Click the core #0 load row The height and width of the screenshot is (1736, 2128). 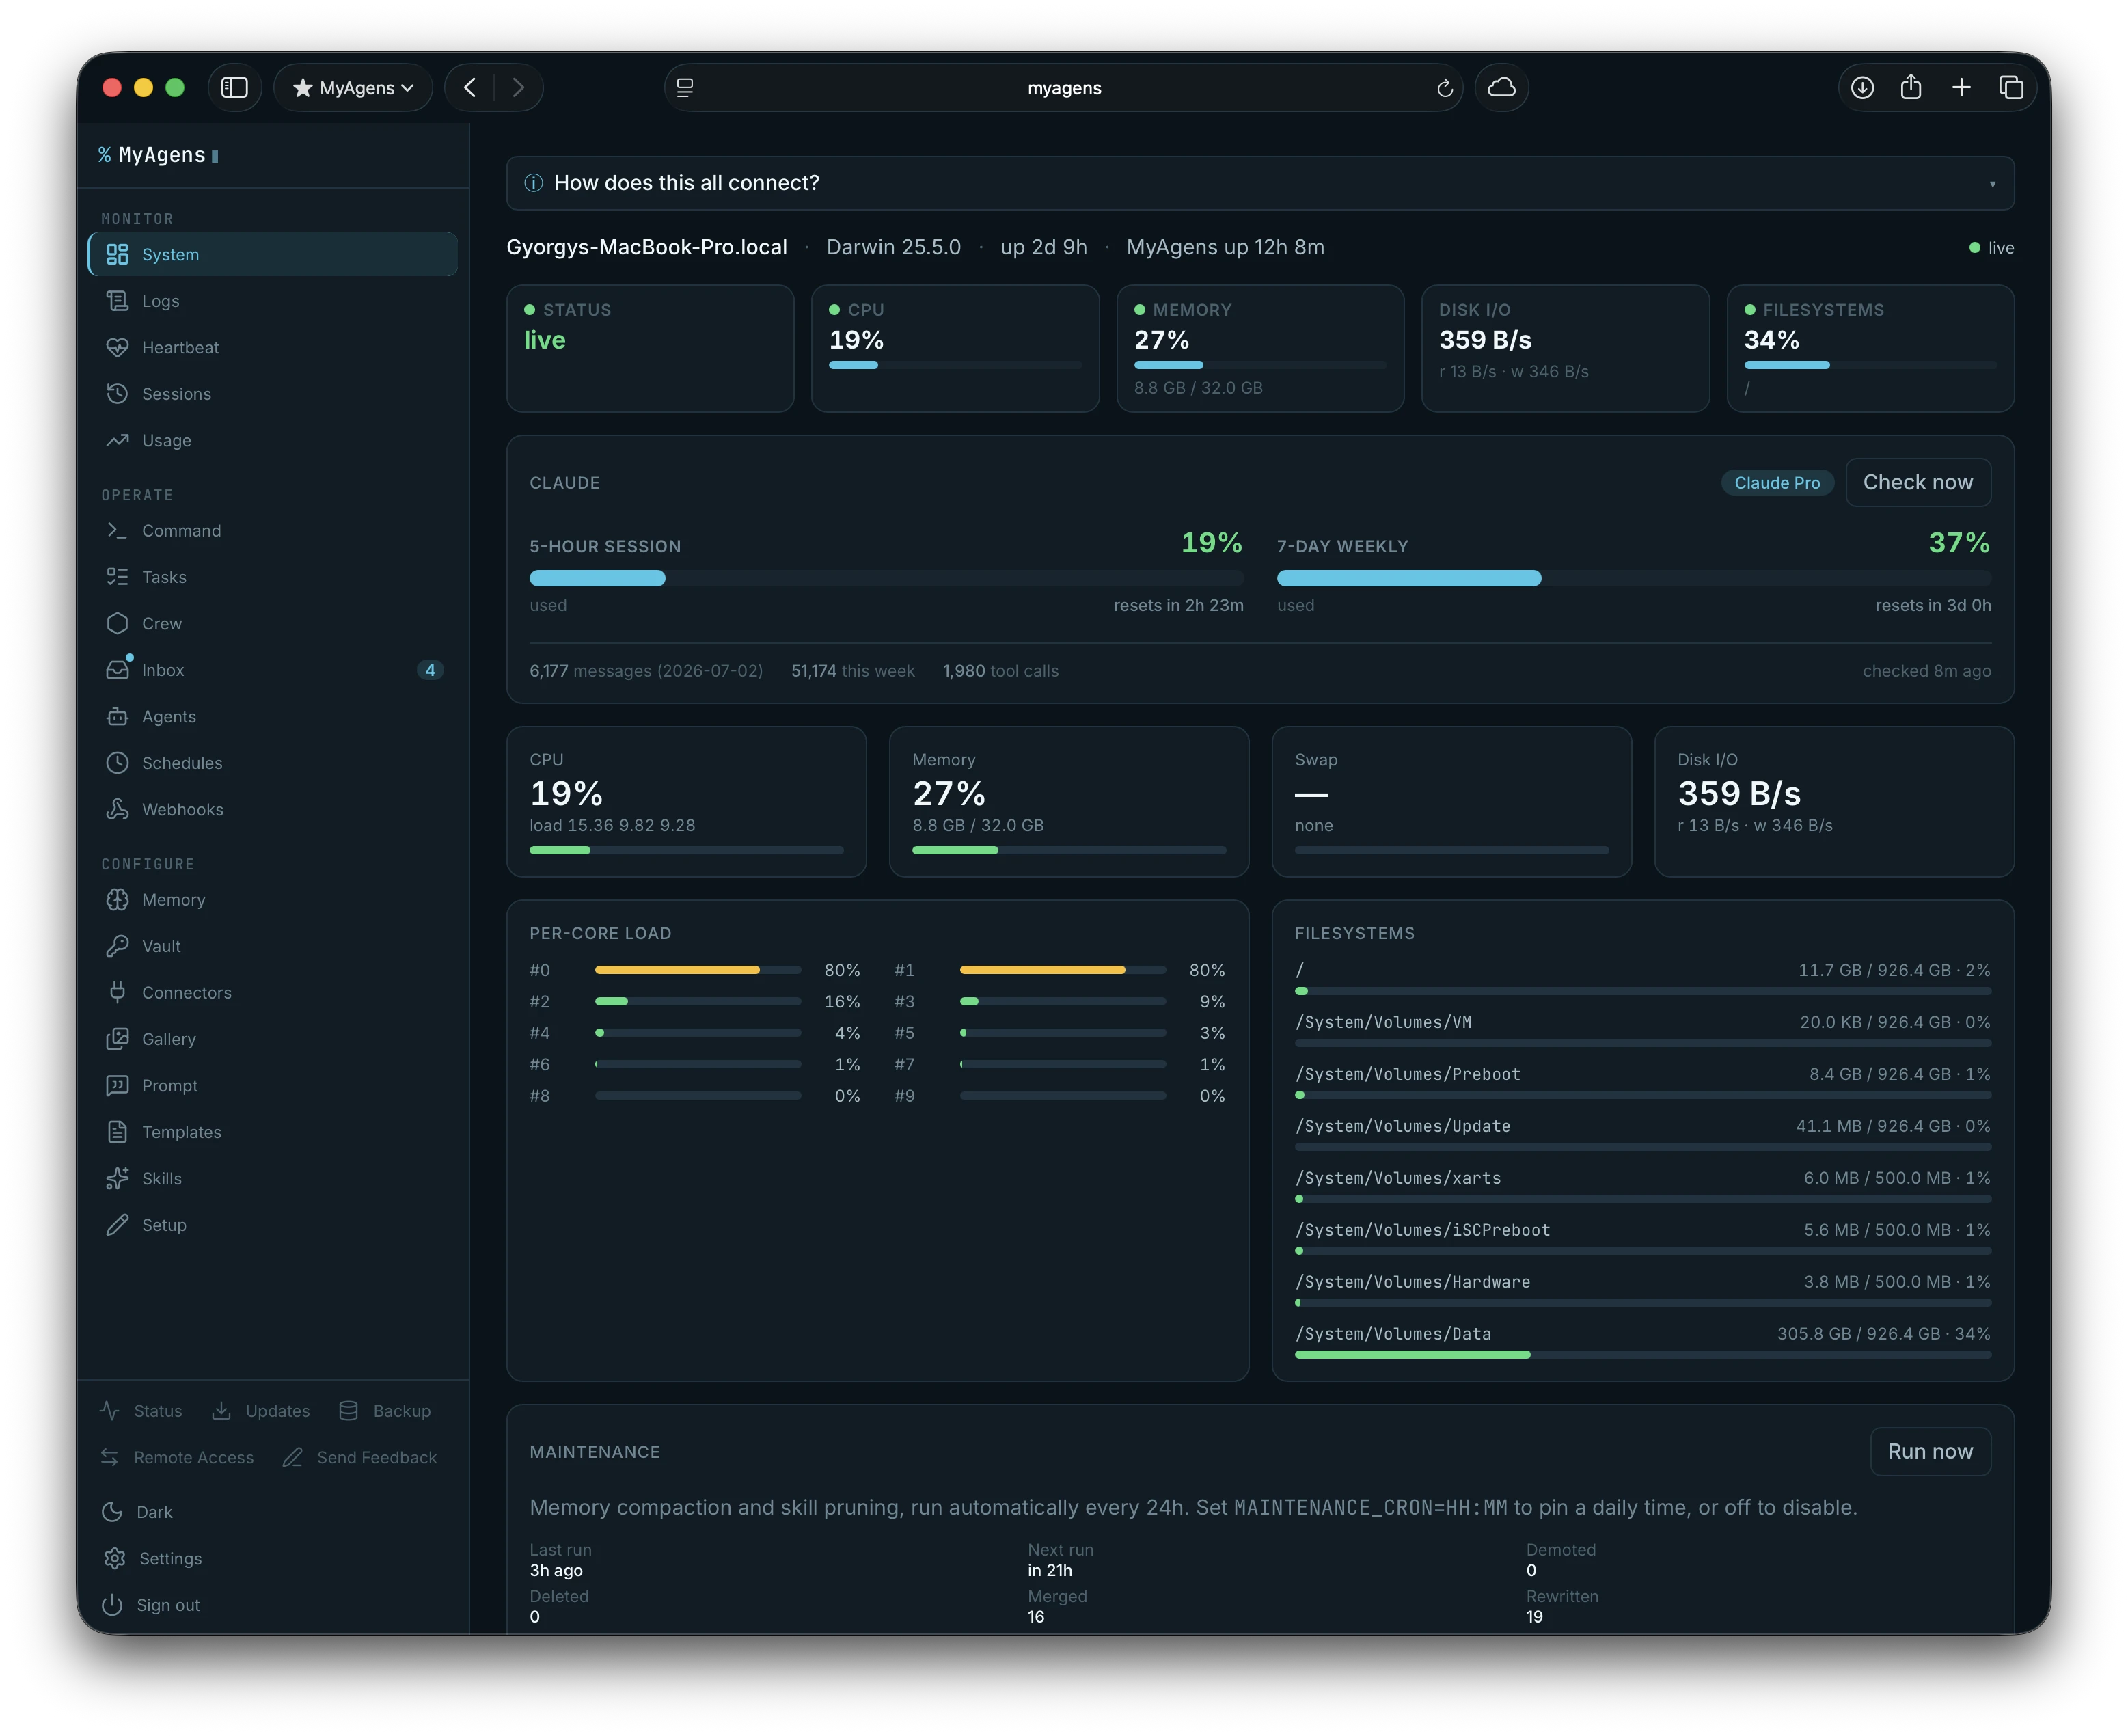click(x=695, y=970)
